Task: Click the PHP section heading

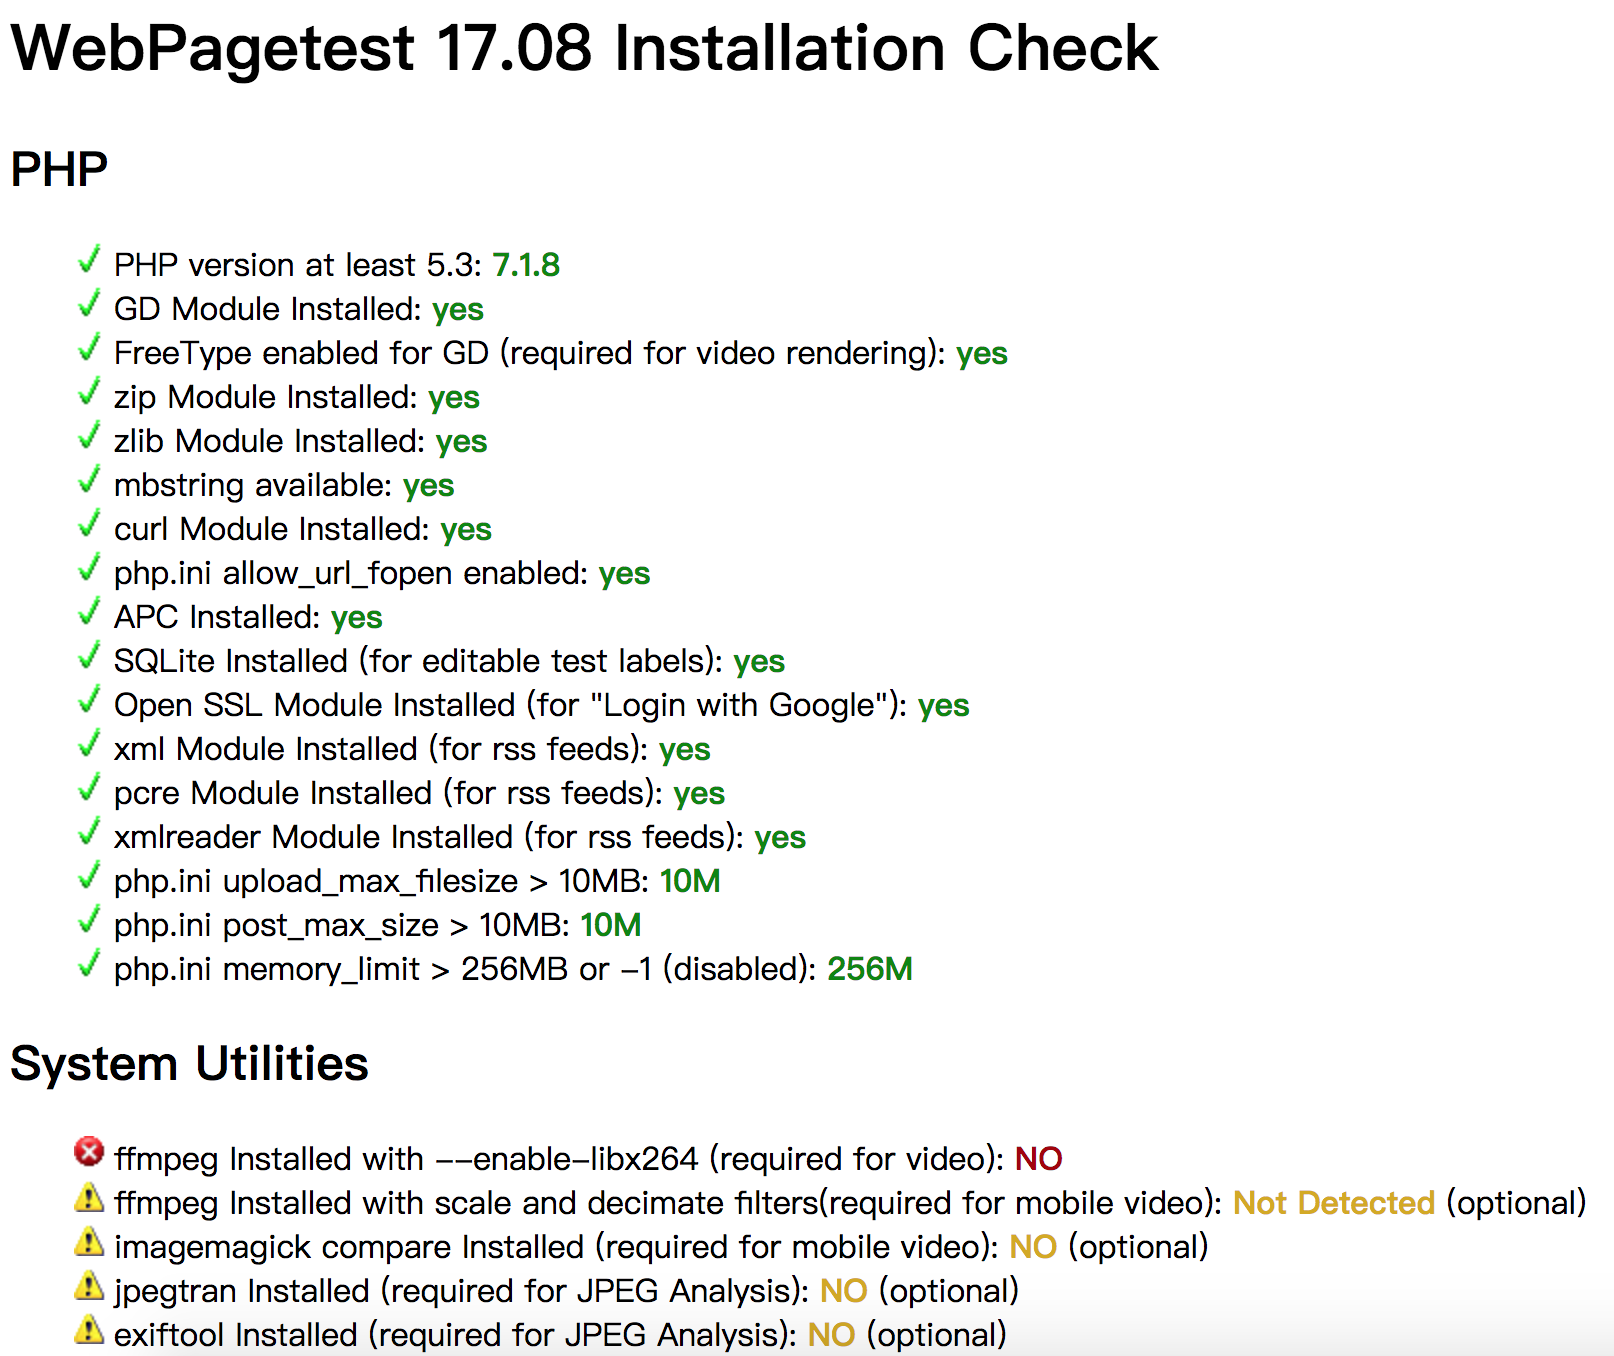Action: pos(59,169)
